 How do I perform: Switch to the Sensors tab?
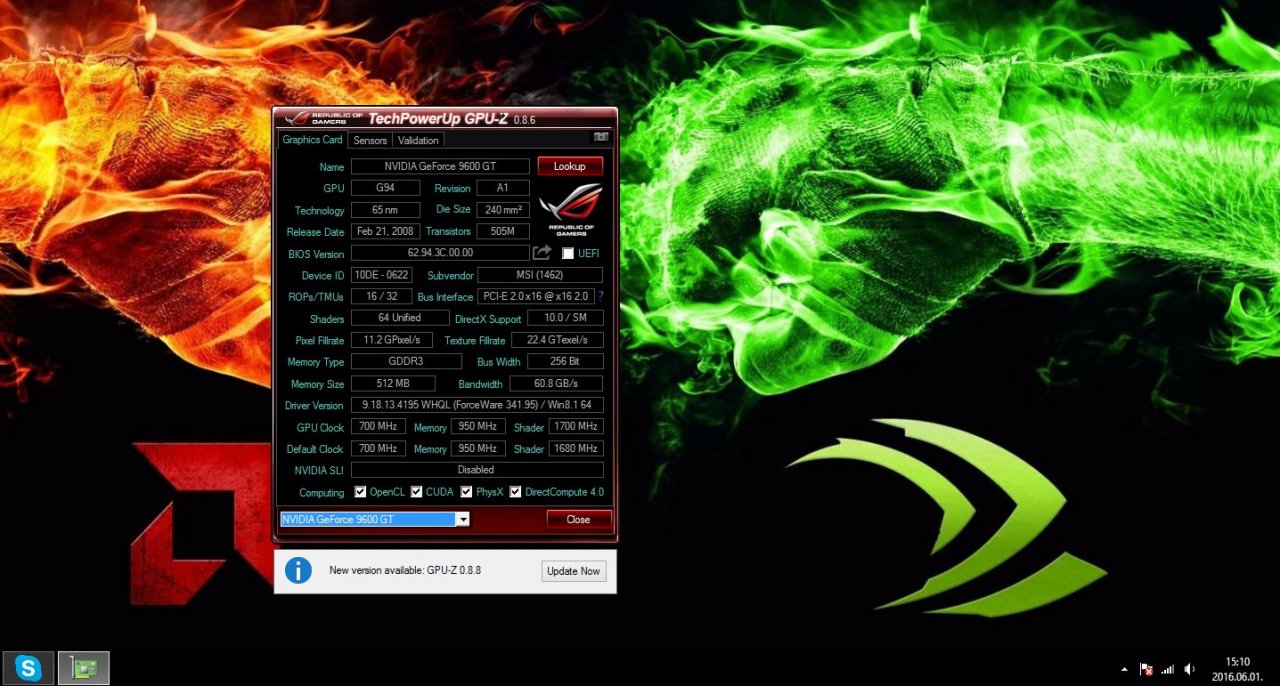click(x=370, y=140)
